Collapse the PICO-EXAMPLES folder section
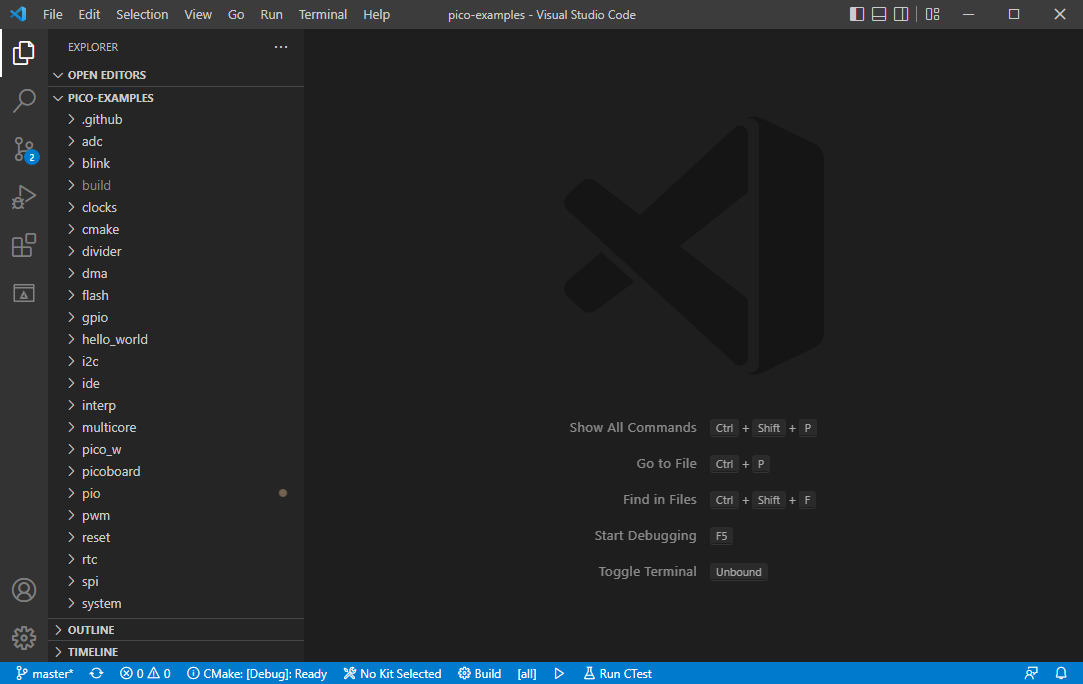Viewport: 1083px width, 684px height. pyautogui.click(x=176, y=98)
